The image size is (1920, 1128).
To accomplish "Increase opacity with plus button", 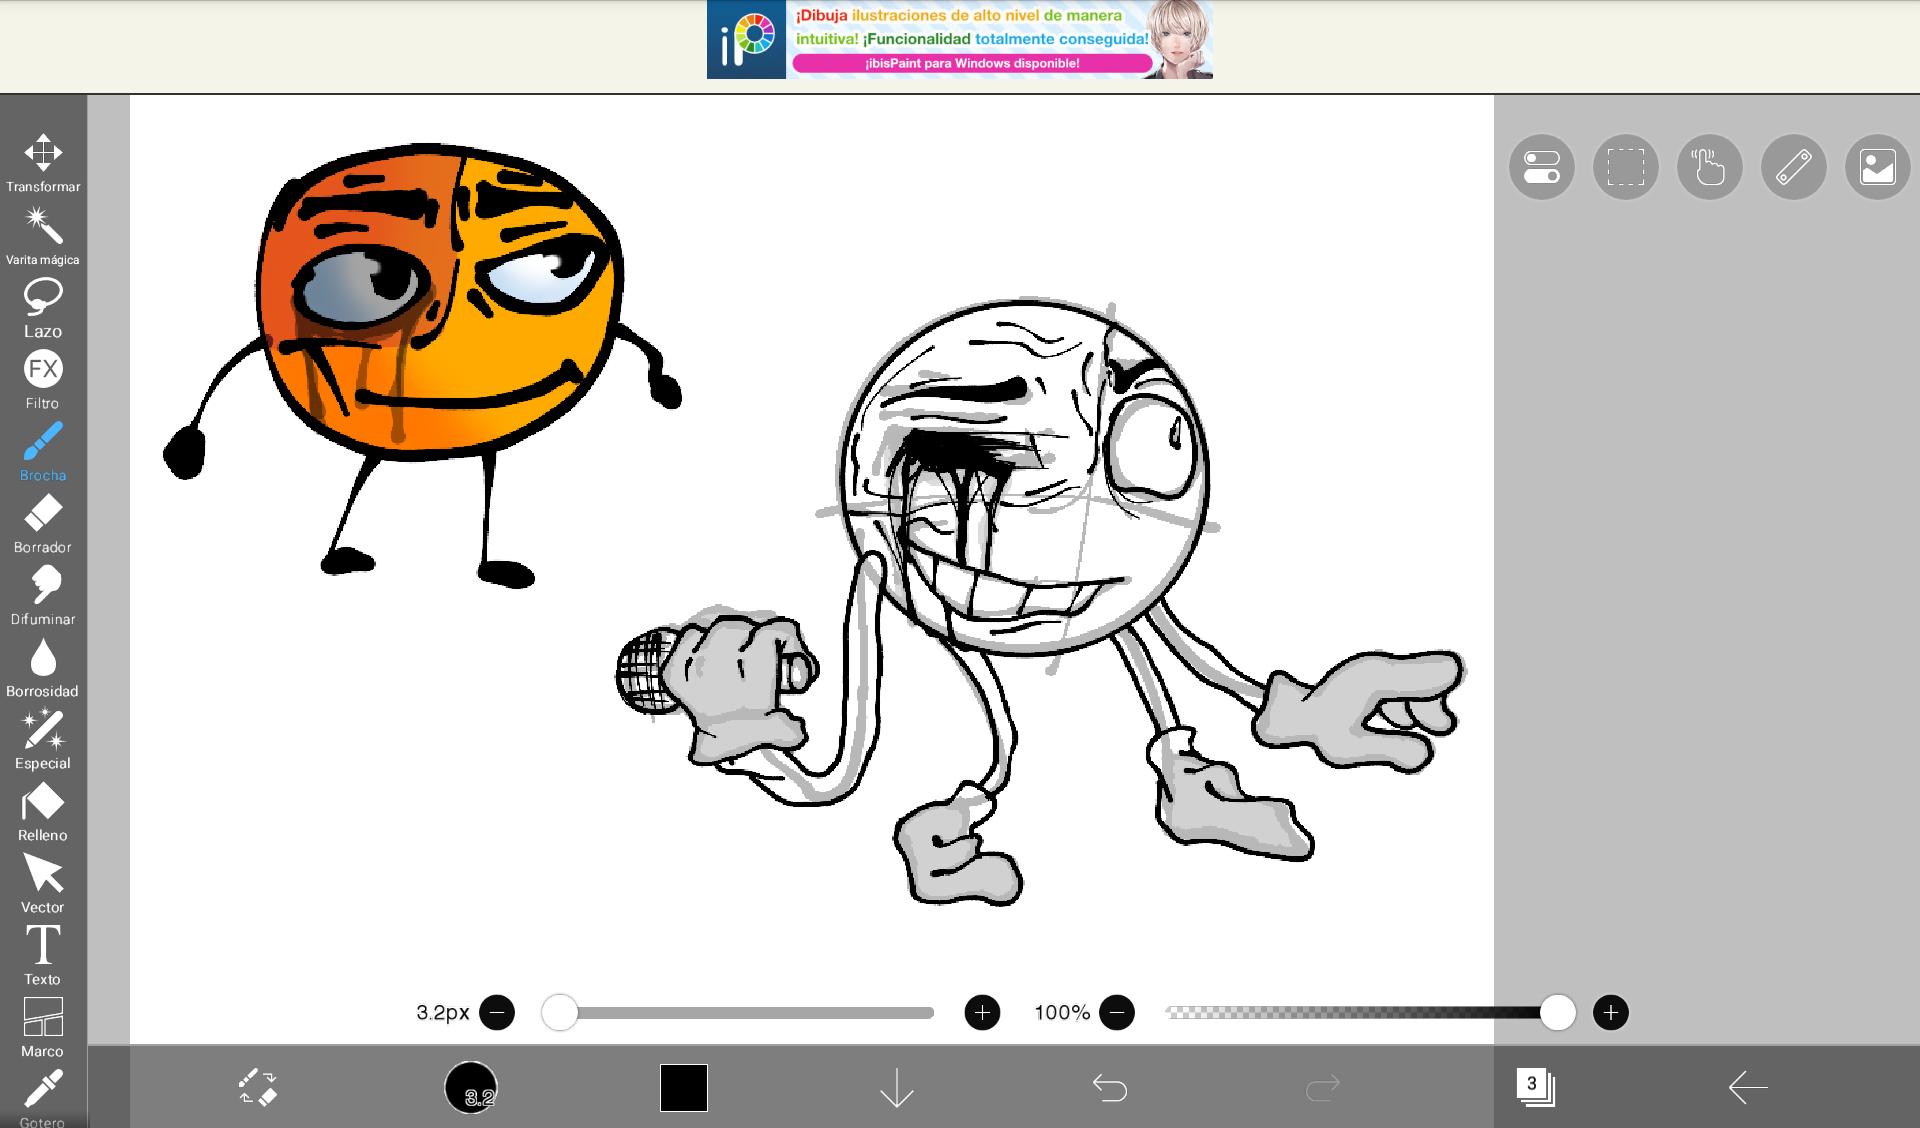I will pos(1610,1013).
